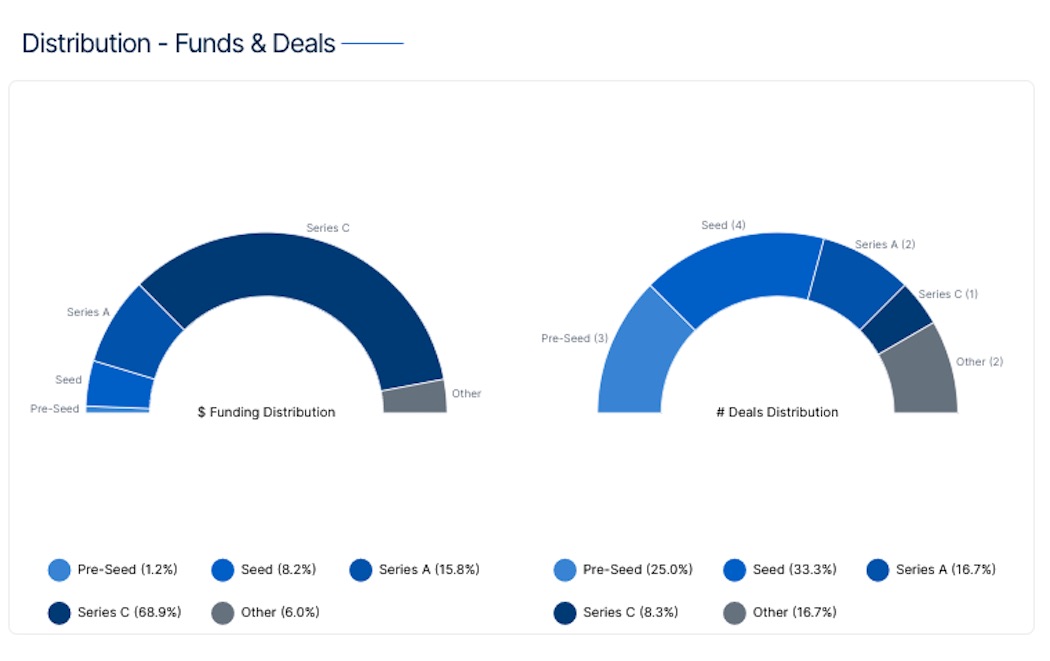Toggle Seed (8.2%) legend entry
1050x661 pixels.
coord(264,570)
